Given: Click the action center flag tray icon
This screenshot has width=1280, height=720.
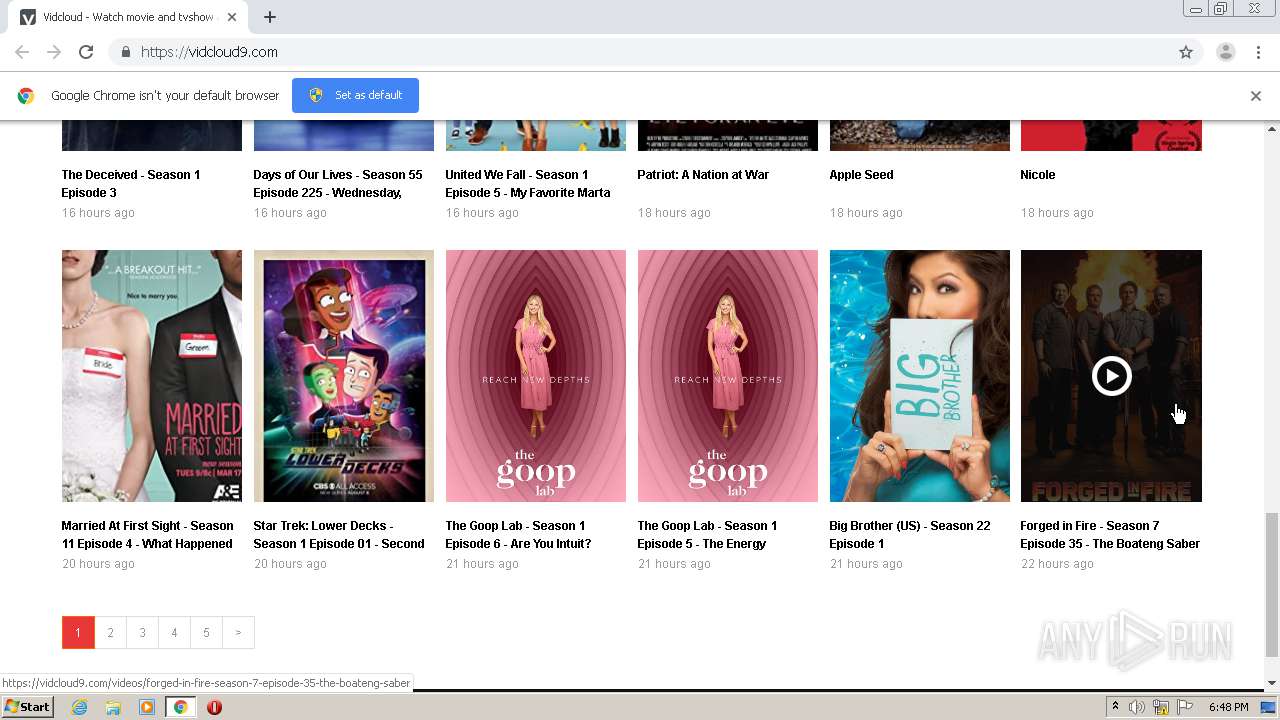Looking at the screenshot, I should tap(1185, 707).
